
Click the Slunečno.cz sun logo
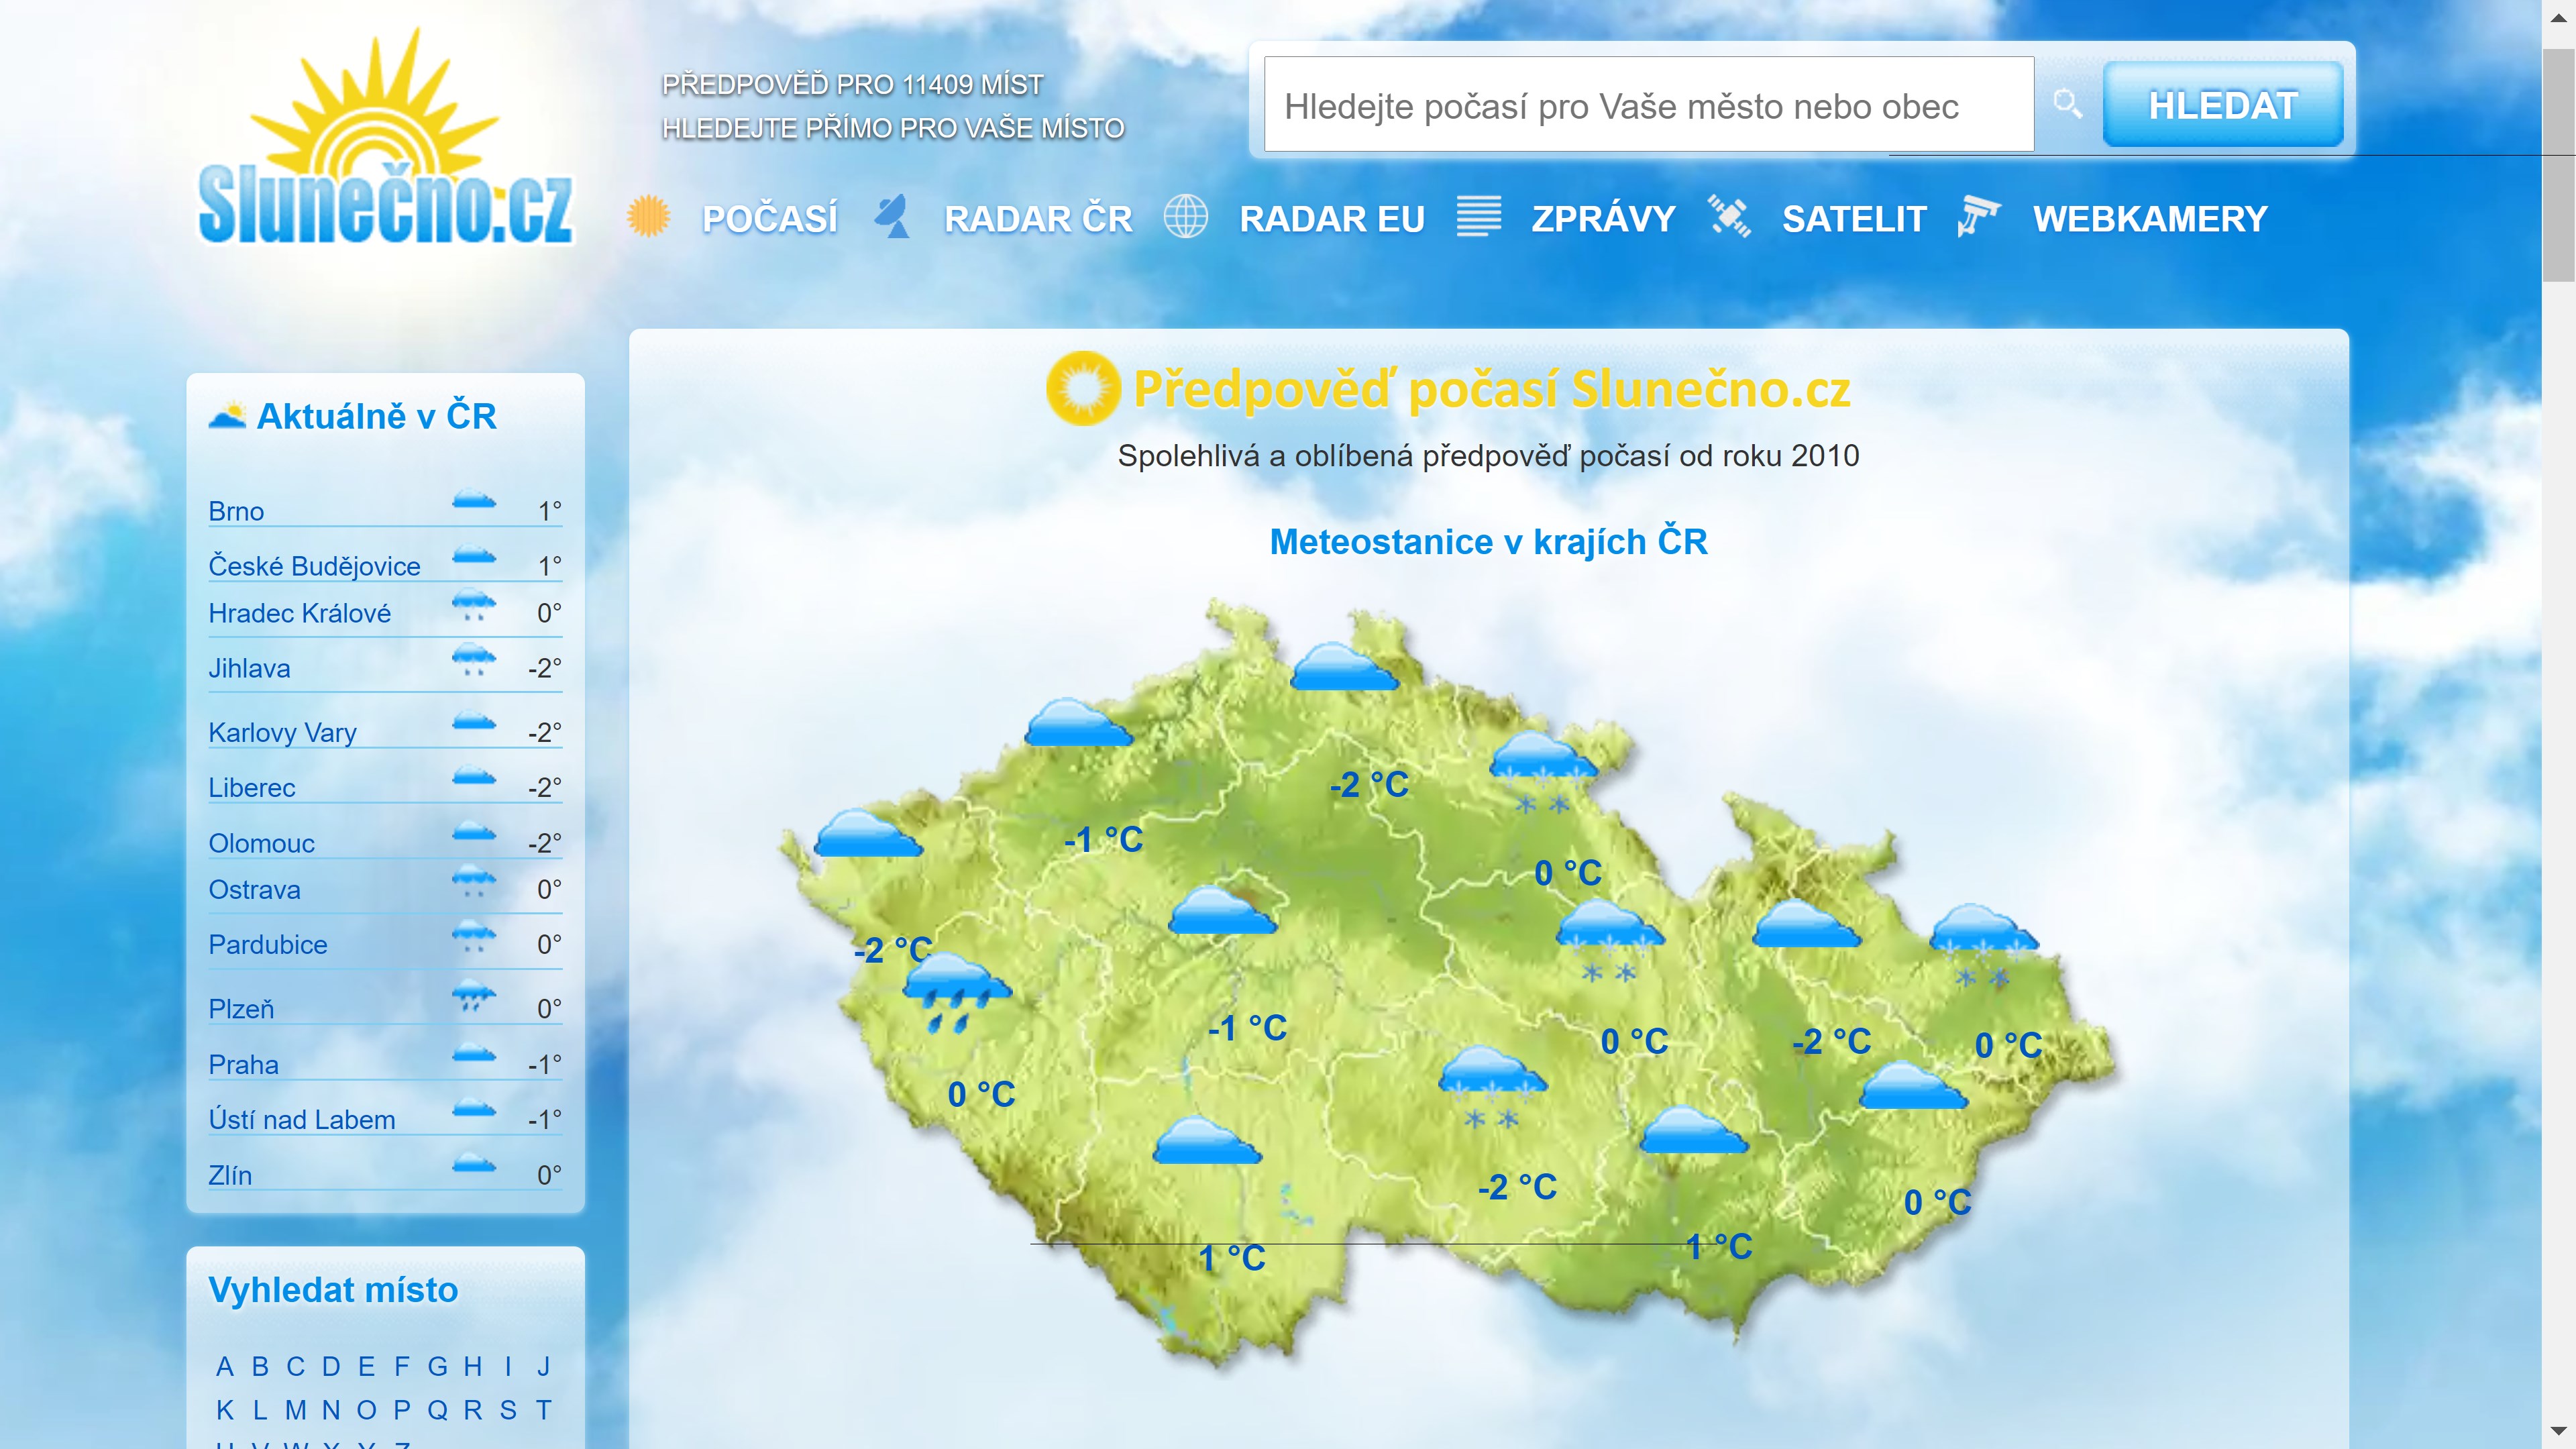click(x=386, y=140)
